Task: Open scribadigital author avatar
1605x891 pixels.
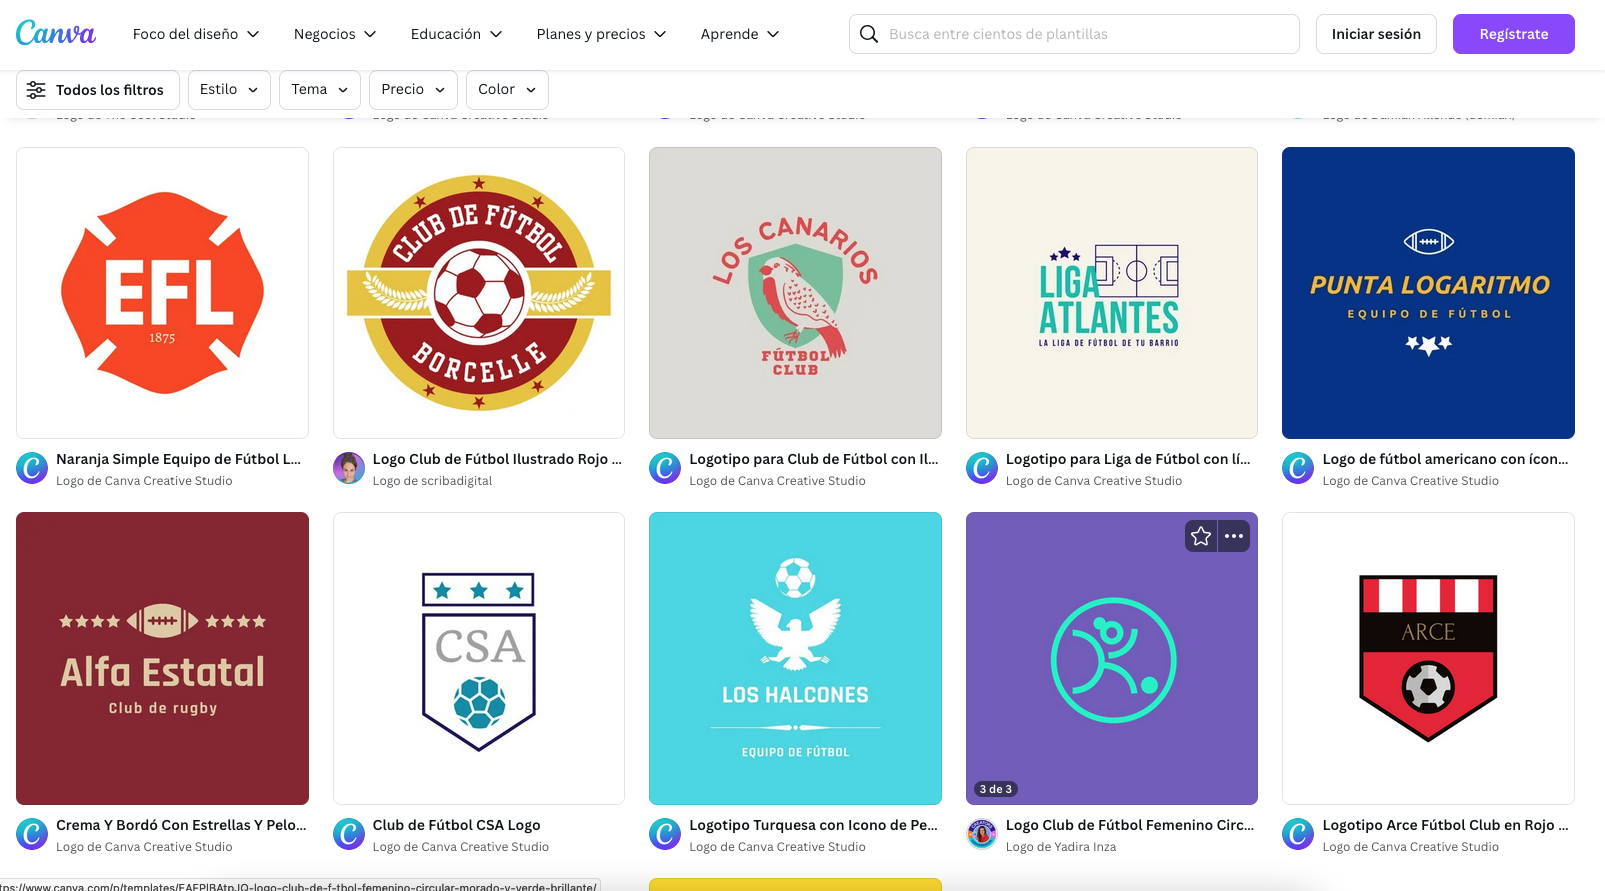Action: 349,468
